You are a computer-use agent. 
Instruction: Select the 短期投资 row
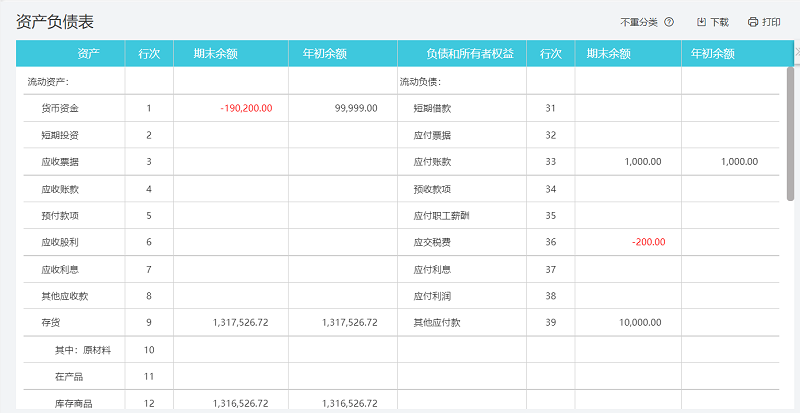[x=60, y=135]
